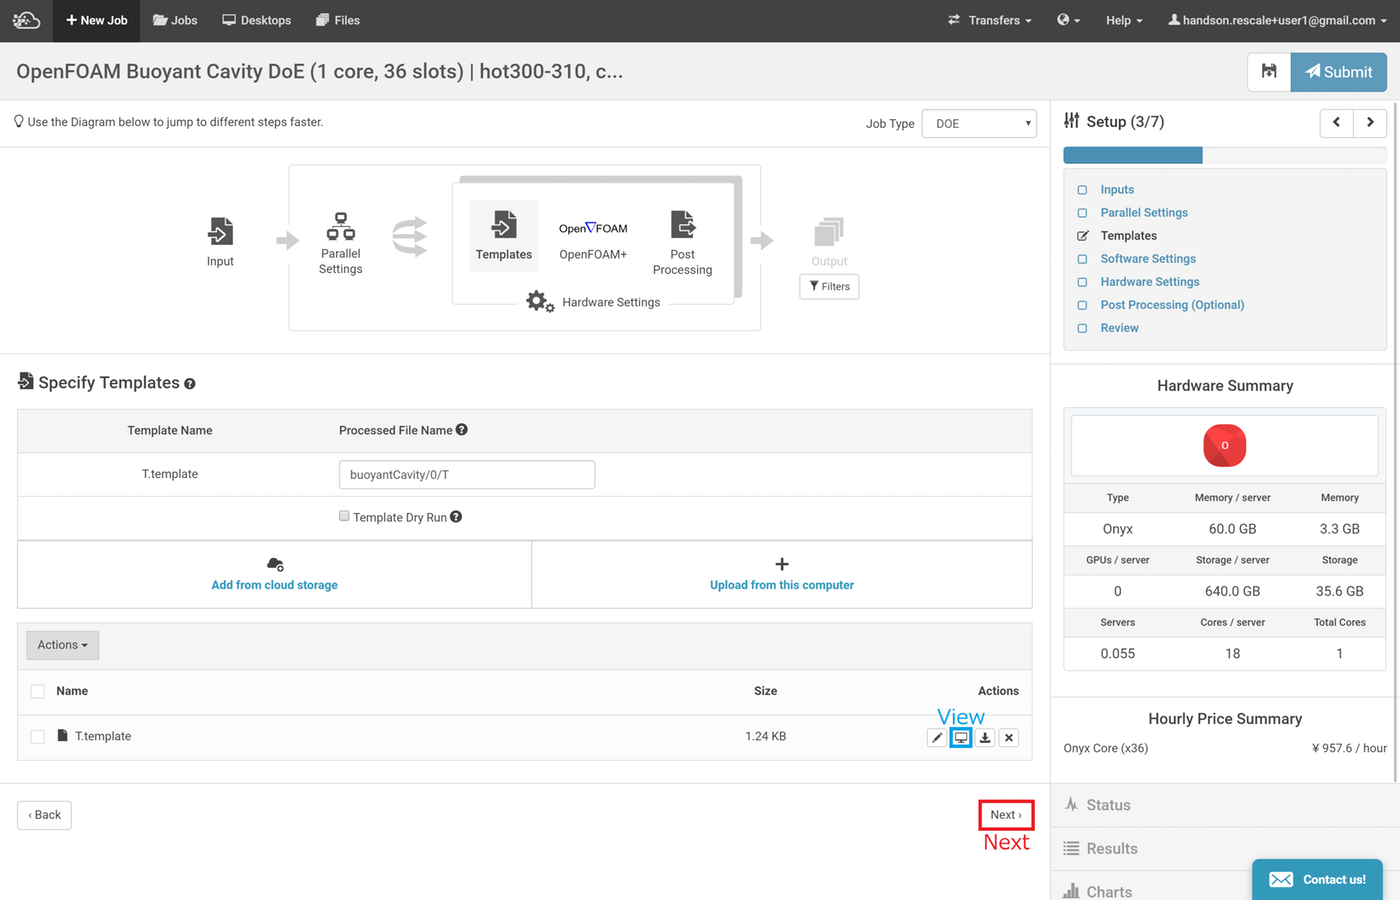Click the greyed Output step icon
This screenshot has width=1400, height=900.
(829, 232)
